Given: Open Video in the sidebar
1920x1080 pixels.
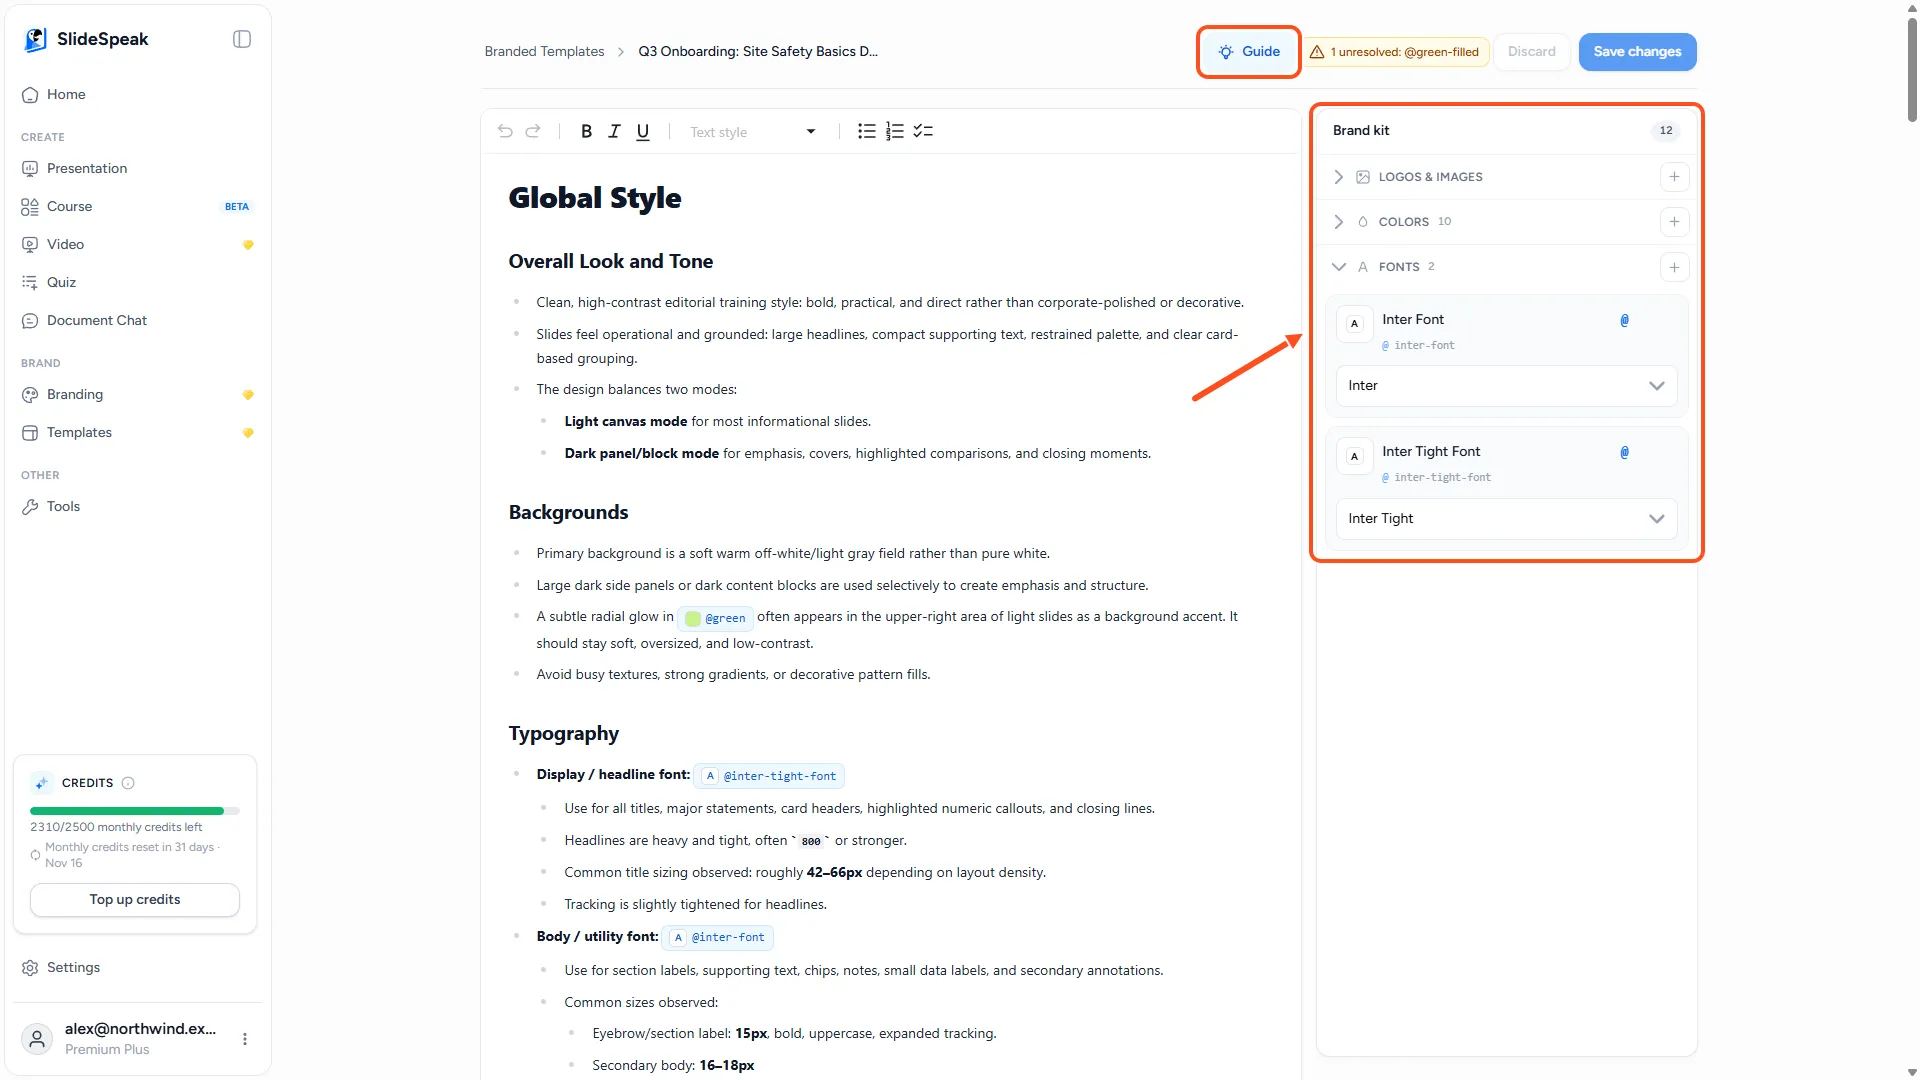Looking at the screenshot, I should point(136,245).
